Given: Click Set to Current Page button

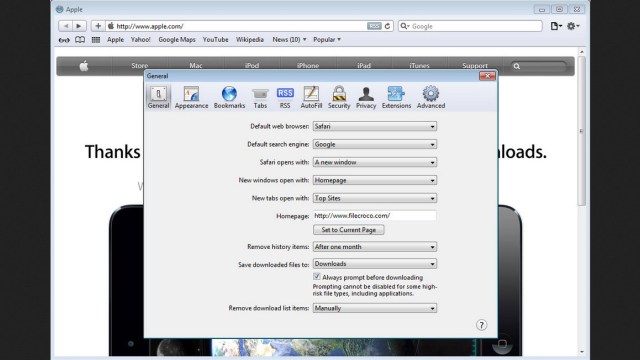Looking at the screenshot, I should 349,230.
